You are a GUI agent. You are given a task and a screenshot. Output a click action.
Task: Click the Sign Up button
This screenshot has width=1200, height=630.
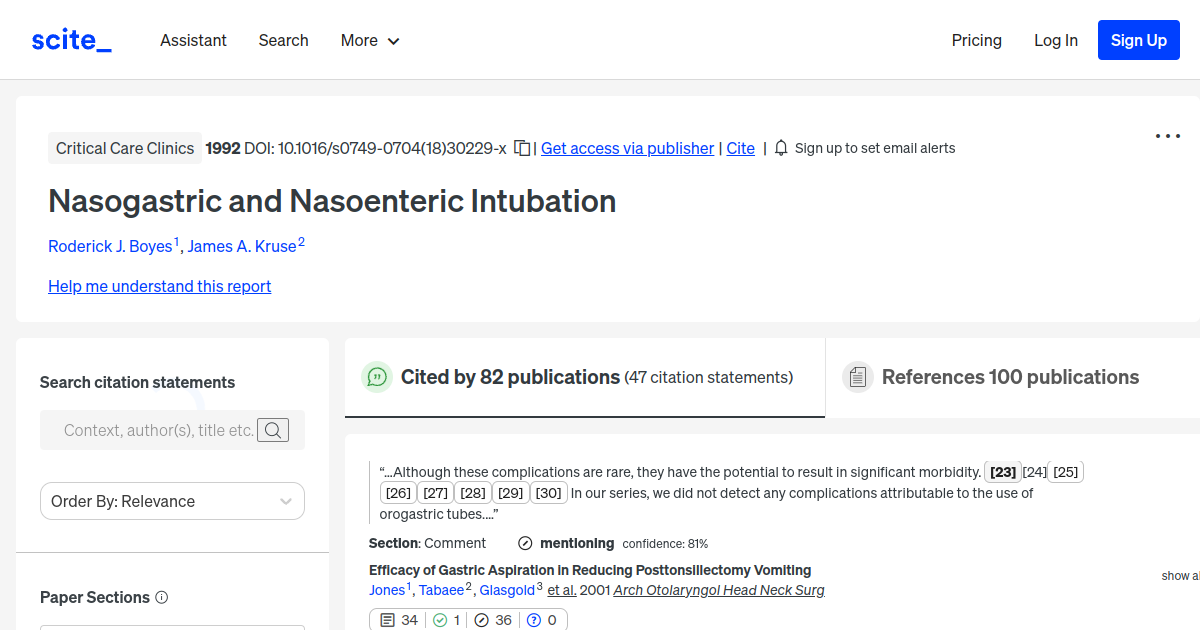(x=1138, y=40)
